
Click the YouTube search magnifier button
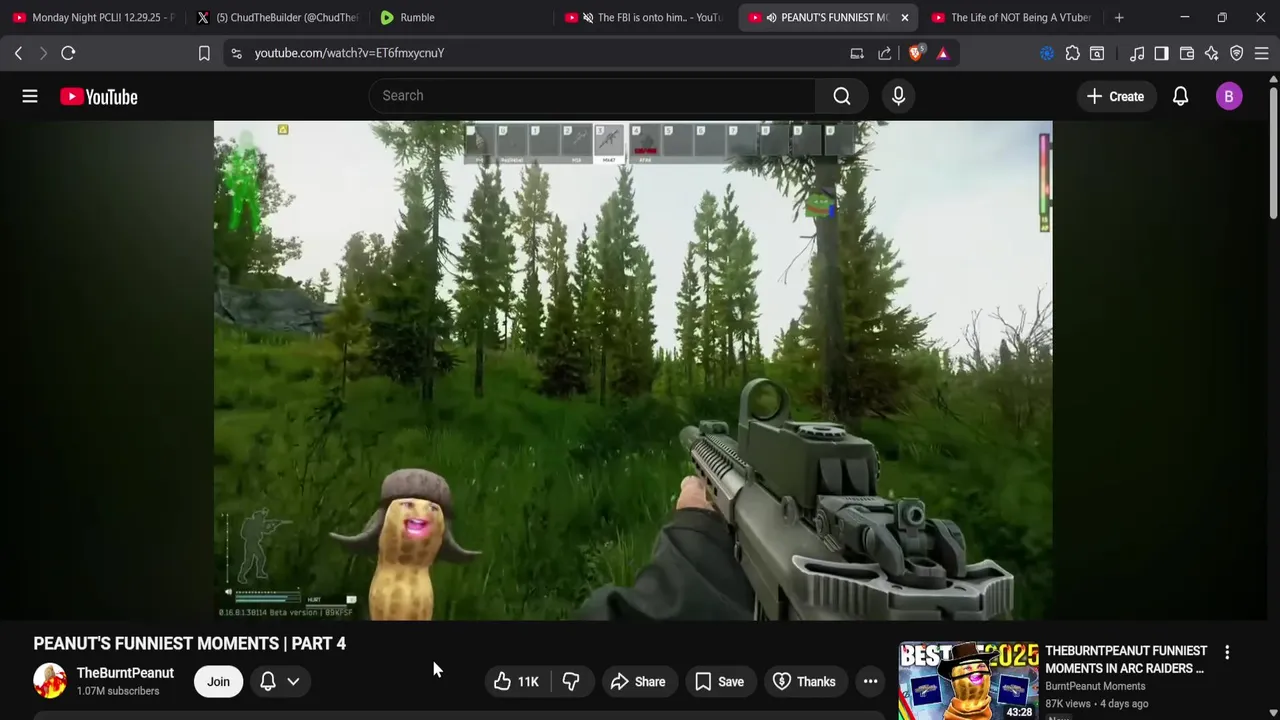tap(842, 96)
